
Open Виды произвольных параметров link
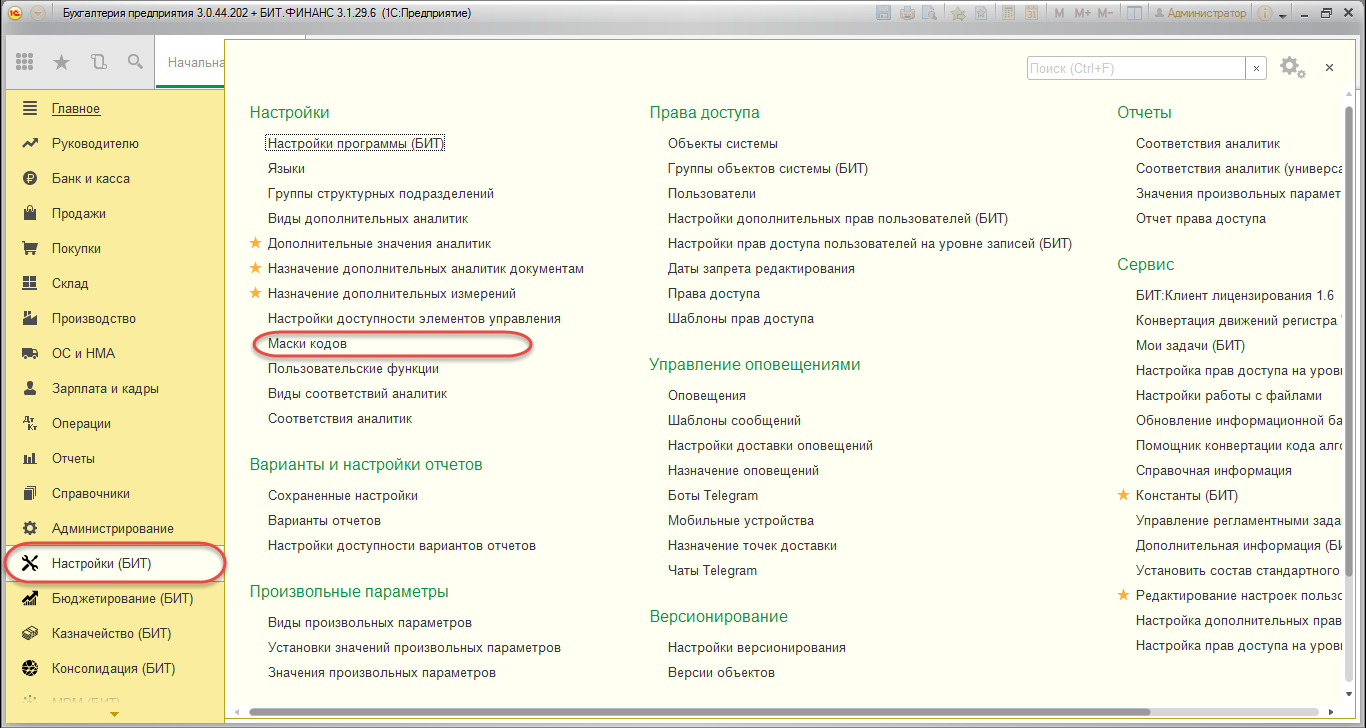click(x=370, y=622)
